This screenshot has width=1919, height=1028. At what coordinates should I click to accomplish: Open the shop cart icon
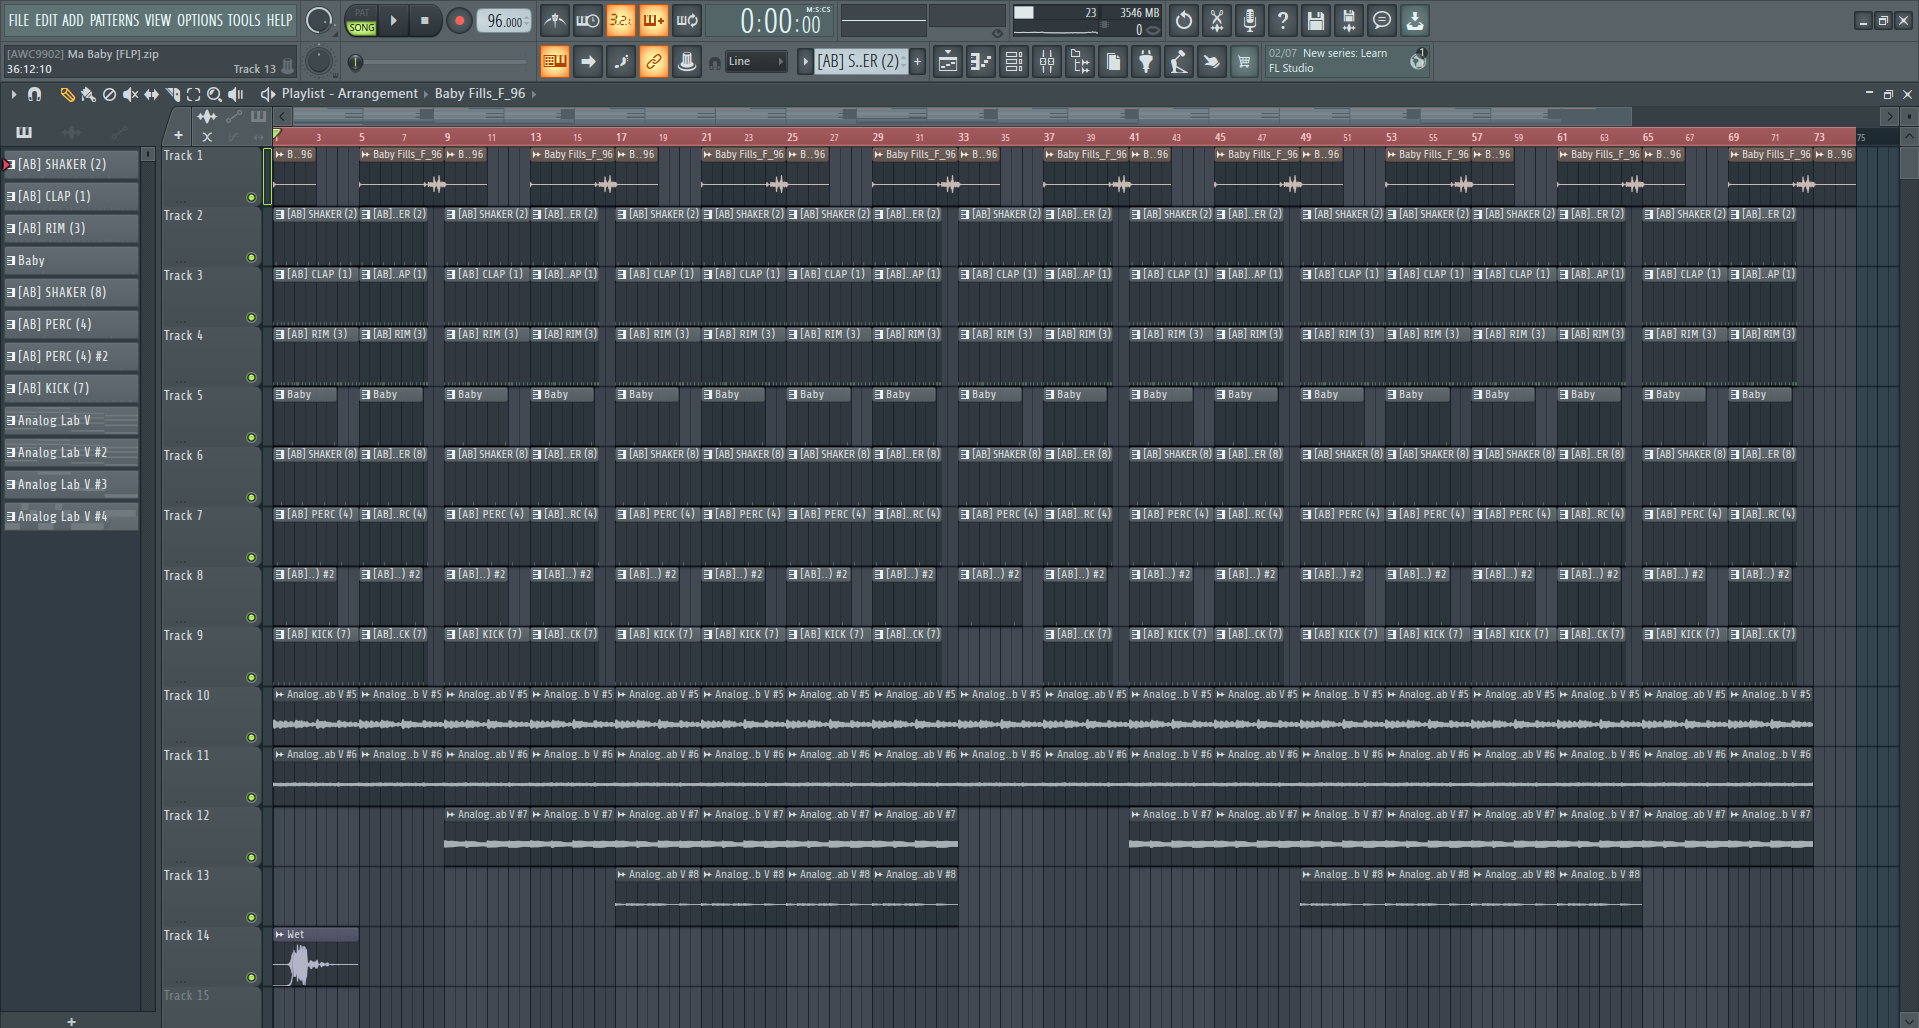[x=1244, y=62]
